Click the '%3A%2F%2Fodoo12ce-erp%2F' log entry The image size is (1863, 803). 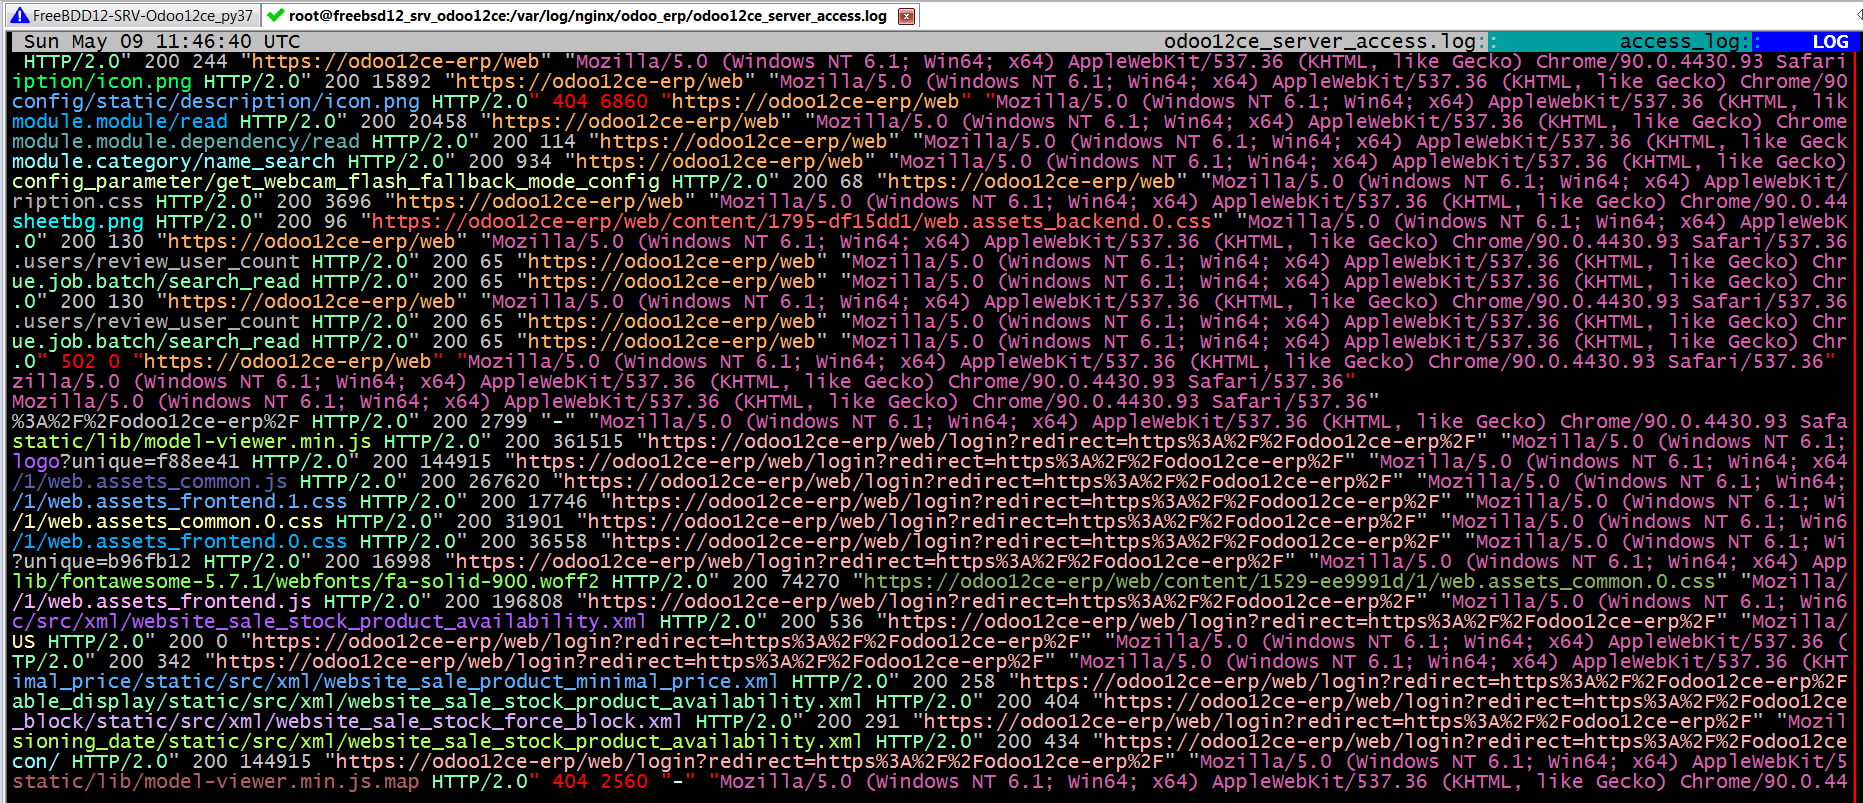point(155,421)
